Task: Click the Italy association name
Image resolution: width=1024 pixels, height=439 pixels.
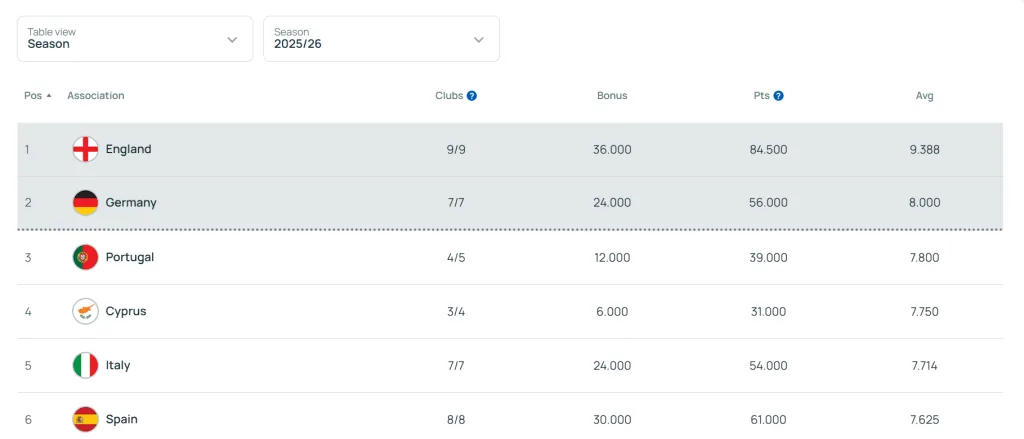Action: pyautogui.click(x=118, y=365)
